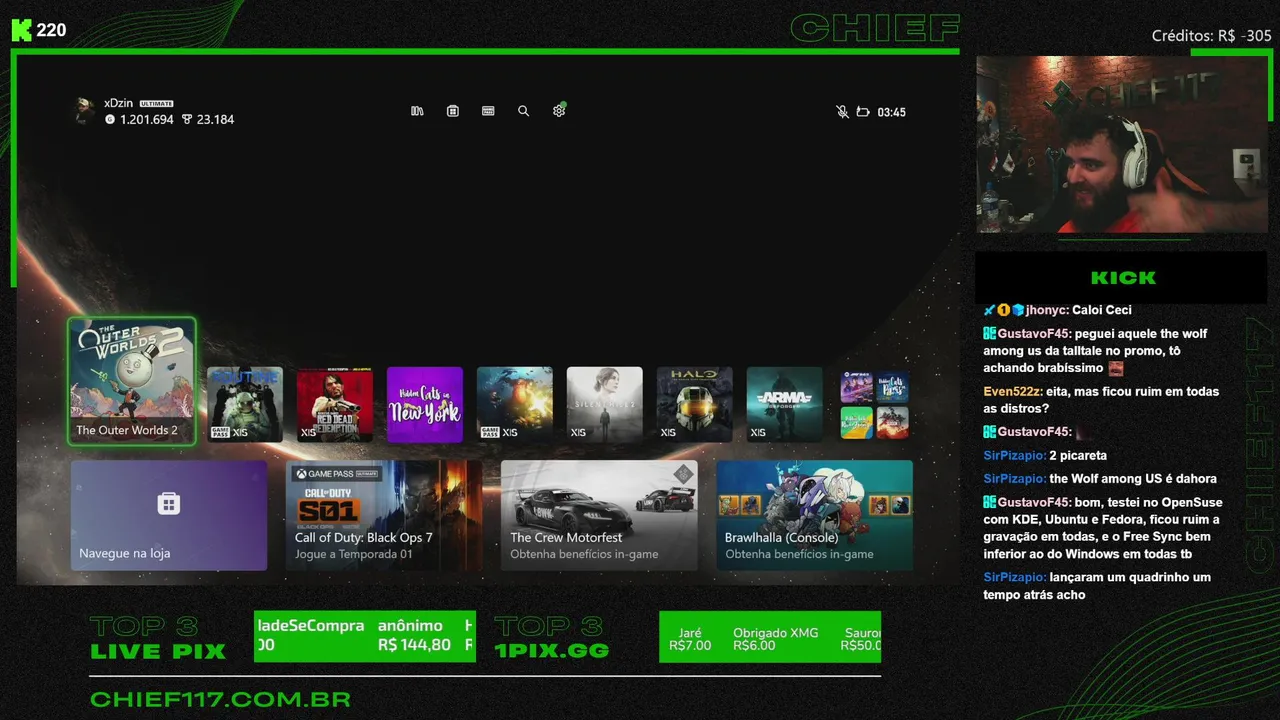Viewport: 1280px width, 720px height.
Task: Click the Kick logo beside 220
Action: tap(21, 30)
